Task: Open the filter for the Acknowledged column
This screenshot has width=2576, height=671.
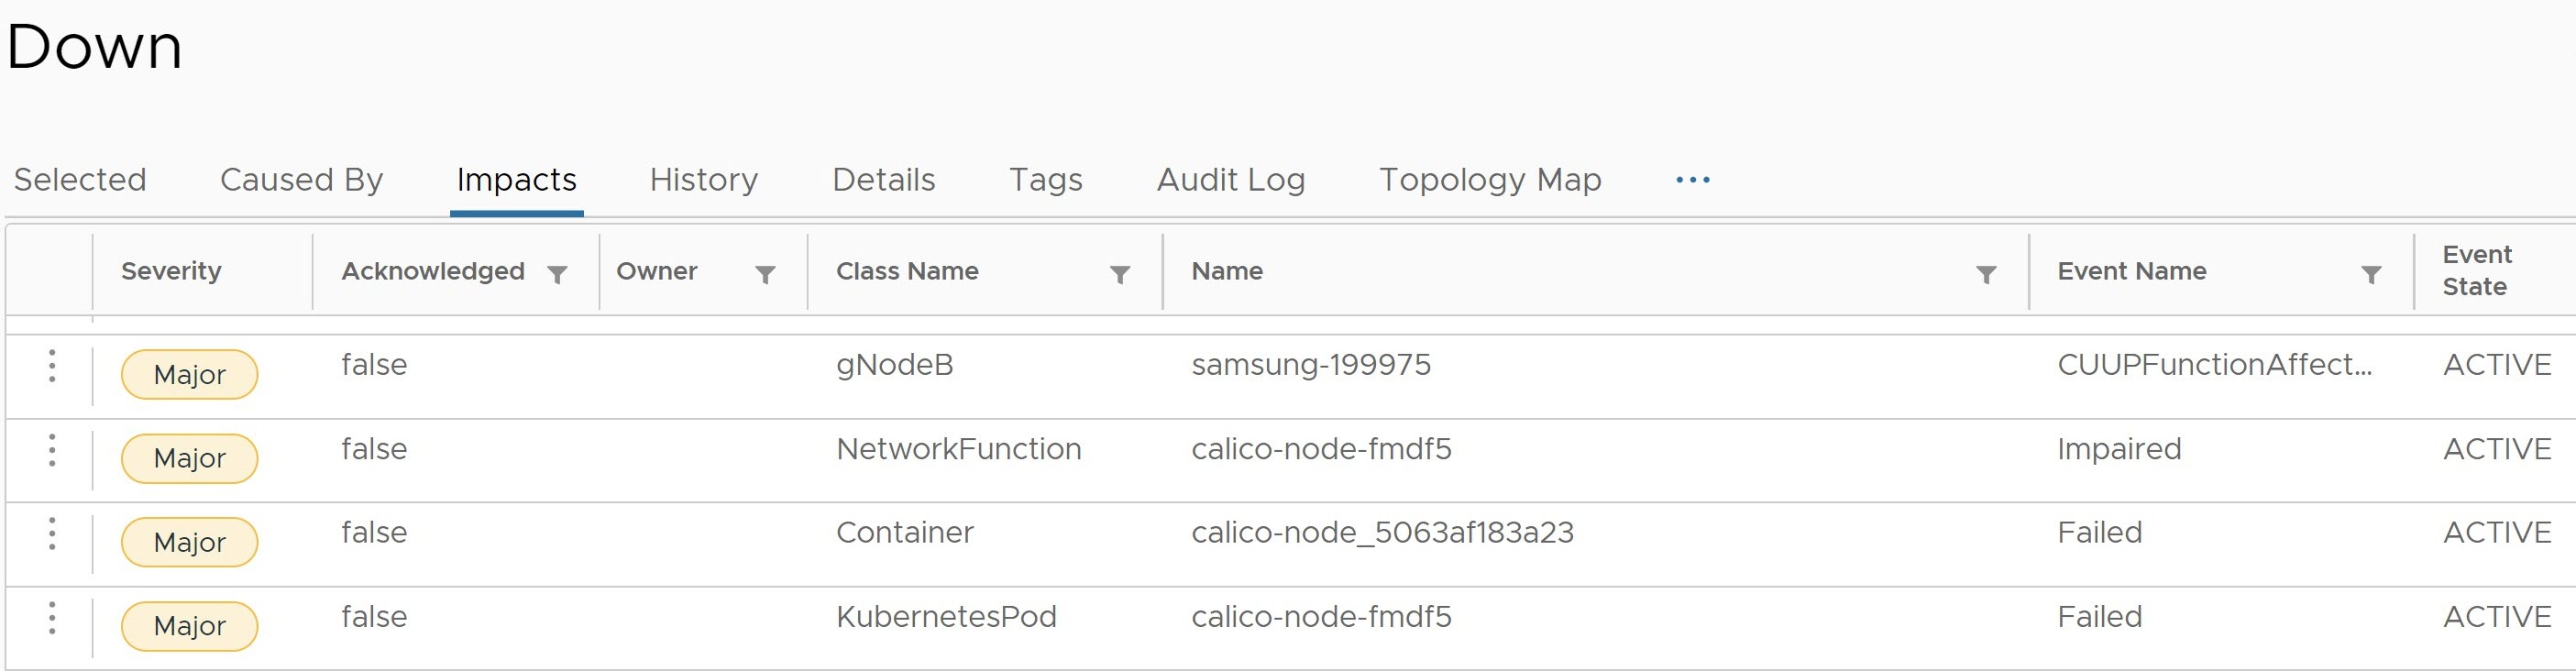Action: pyautogui.click(x=558, y=273)
